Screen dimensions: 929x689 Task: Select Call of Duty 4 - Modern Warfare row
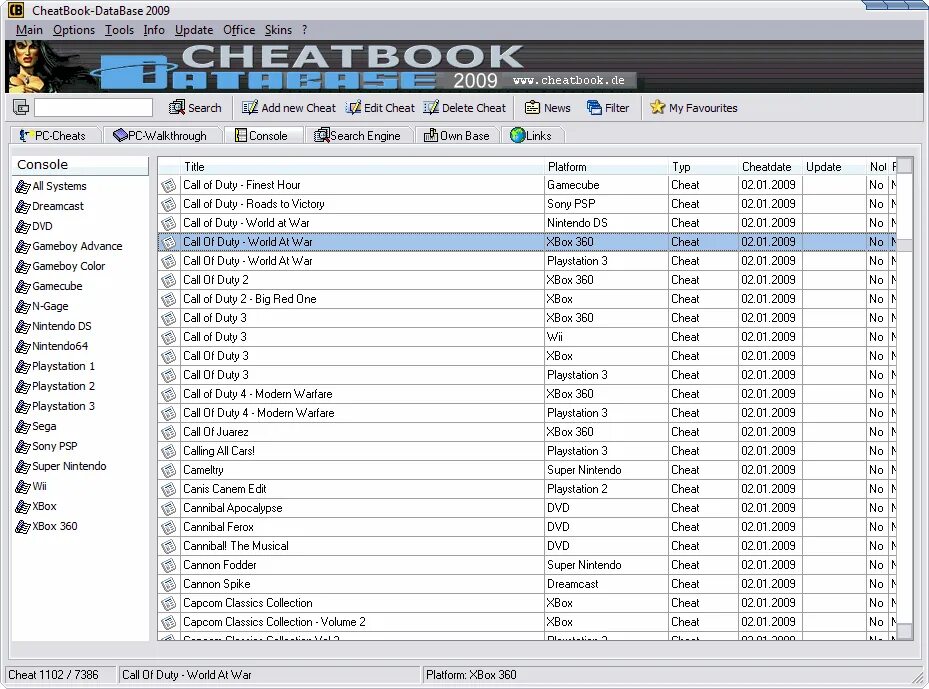(x=527, y=394)
